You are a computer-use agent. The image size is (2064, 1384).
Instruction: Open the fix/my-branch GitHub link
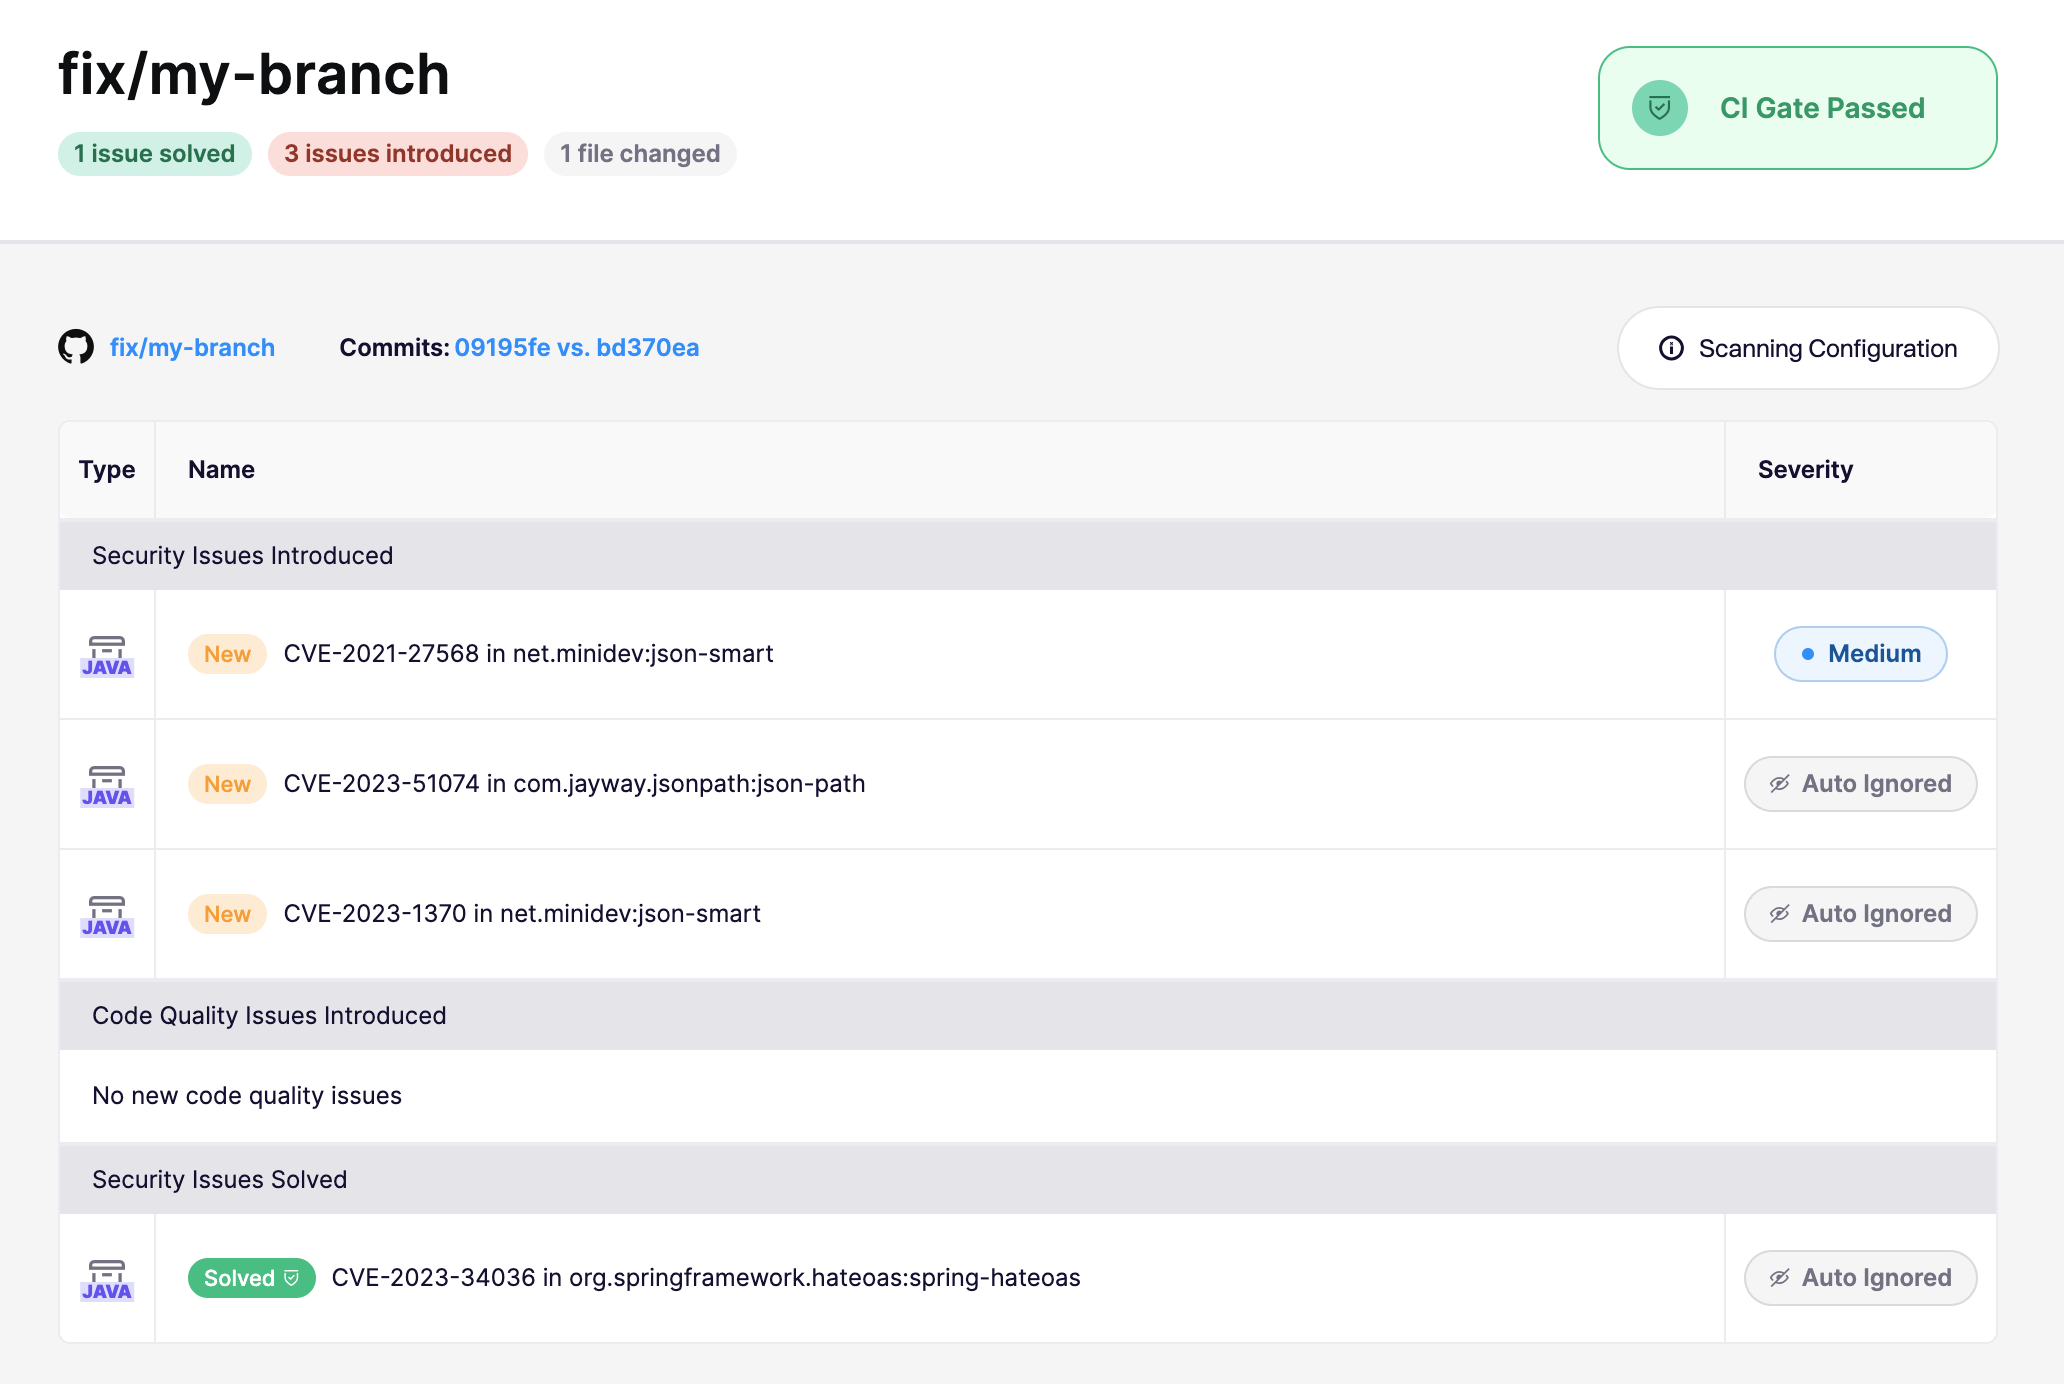(192, 347)
